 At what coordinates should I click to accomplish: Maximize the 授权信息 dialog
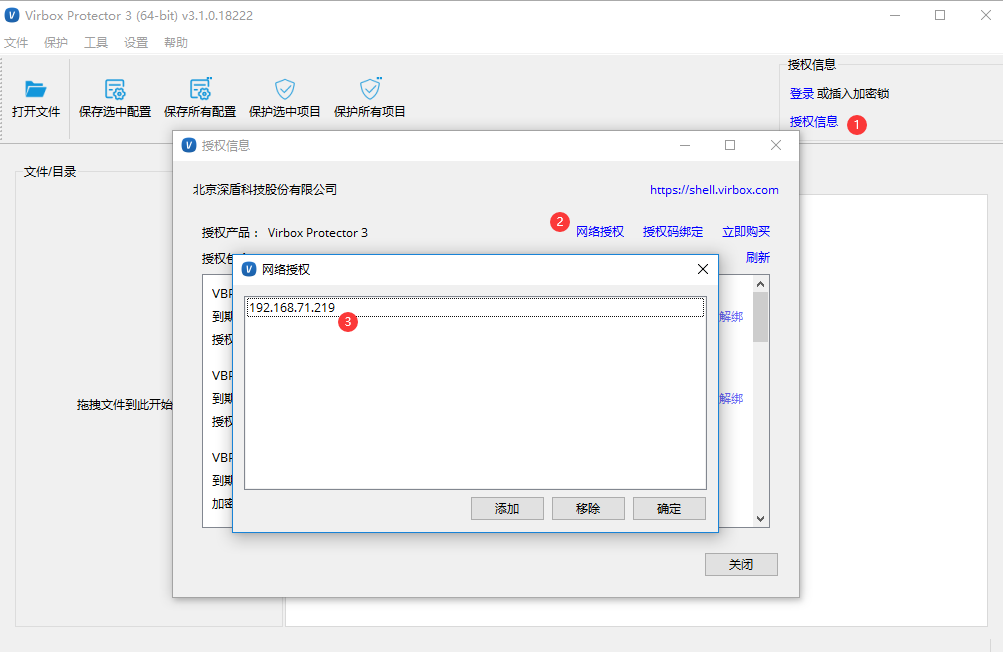pos(730,145)
